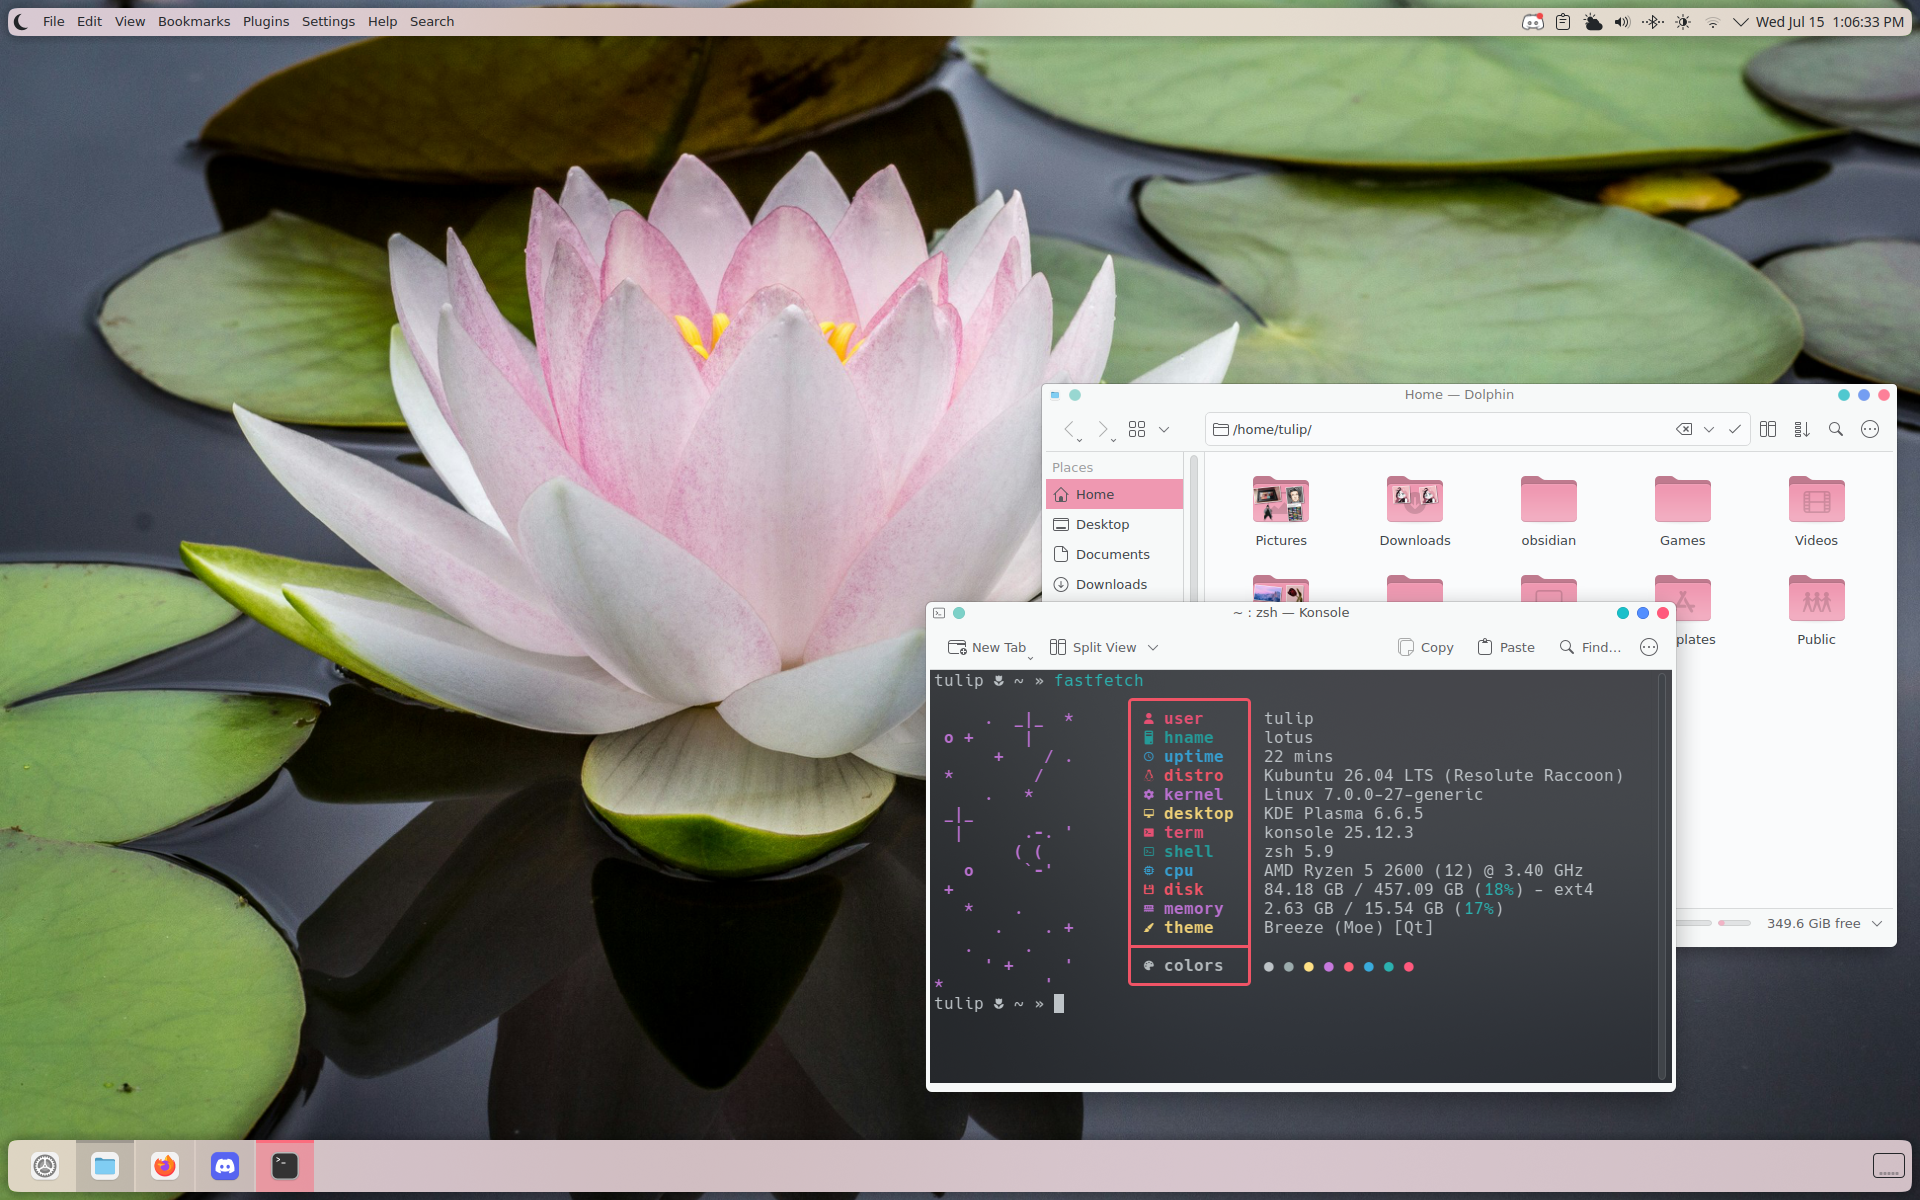Open the View menu
The width and height of the screenshot is (1920, 1200).
coord(130,21)
